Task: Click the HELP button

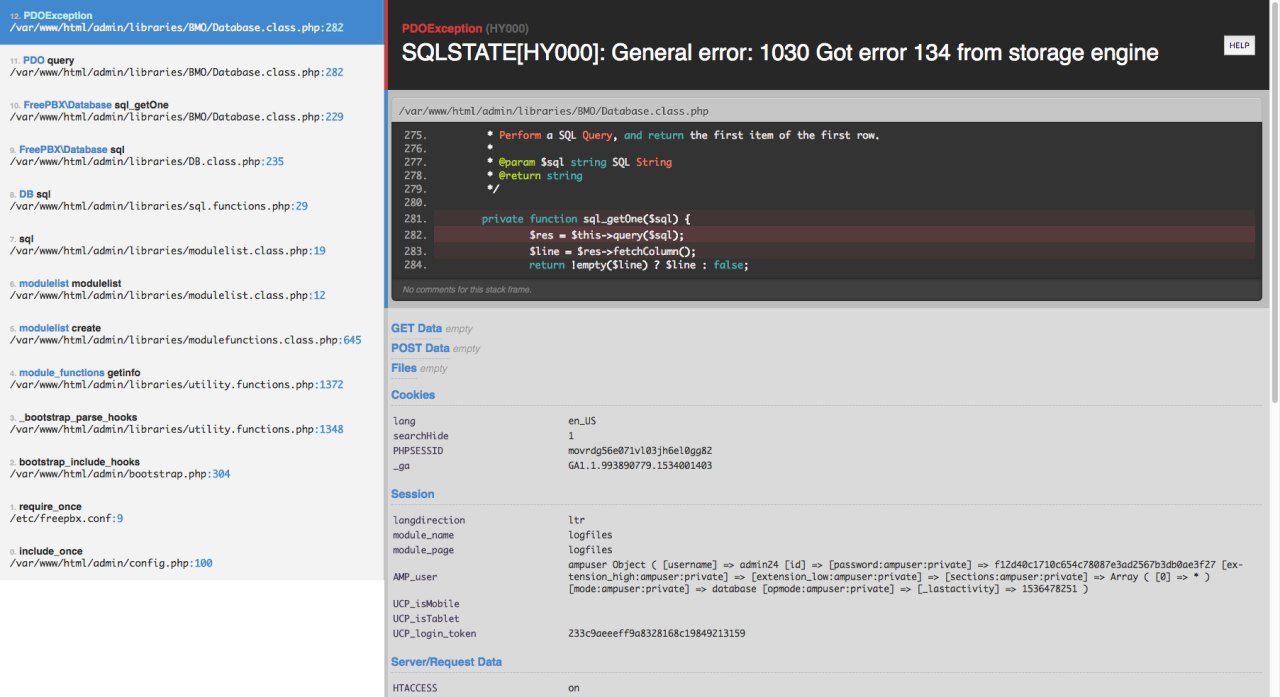Action: (1238, 45)
